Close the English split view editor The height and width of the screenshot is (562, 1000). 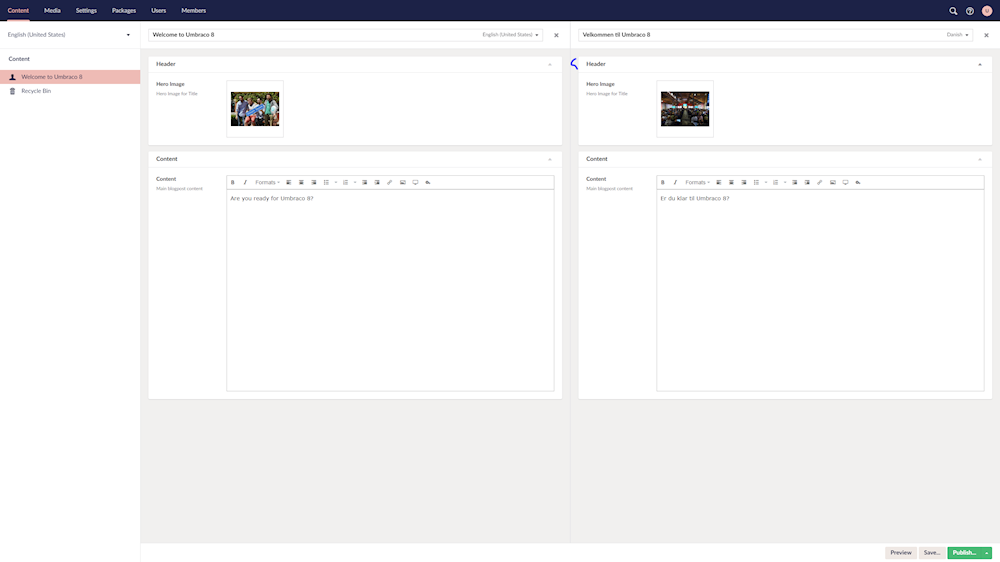coord(556,36)
